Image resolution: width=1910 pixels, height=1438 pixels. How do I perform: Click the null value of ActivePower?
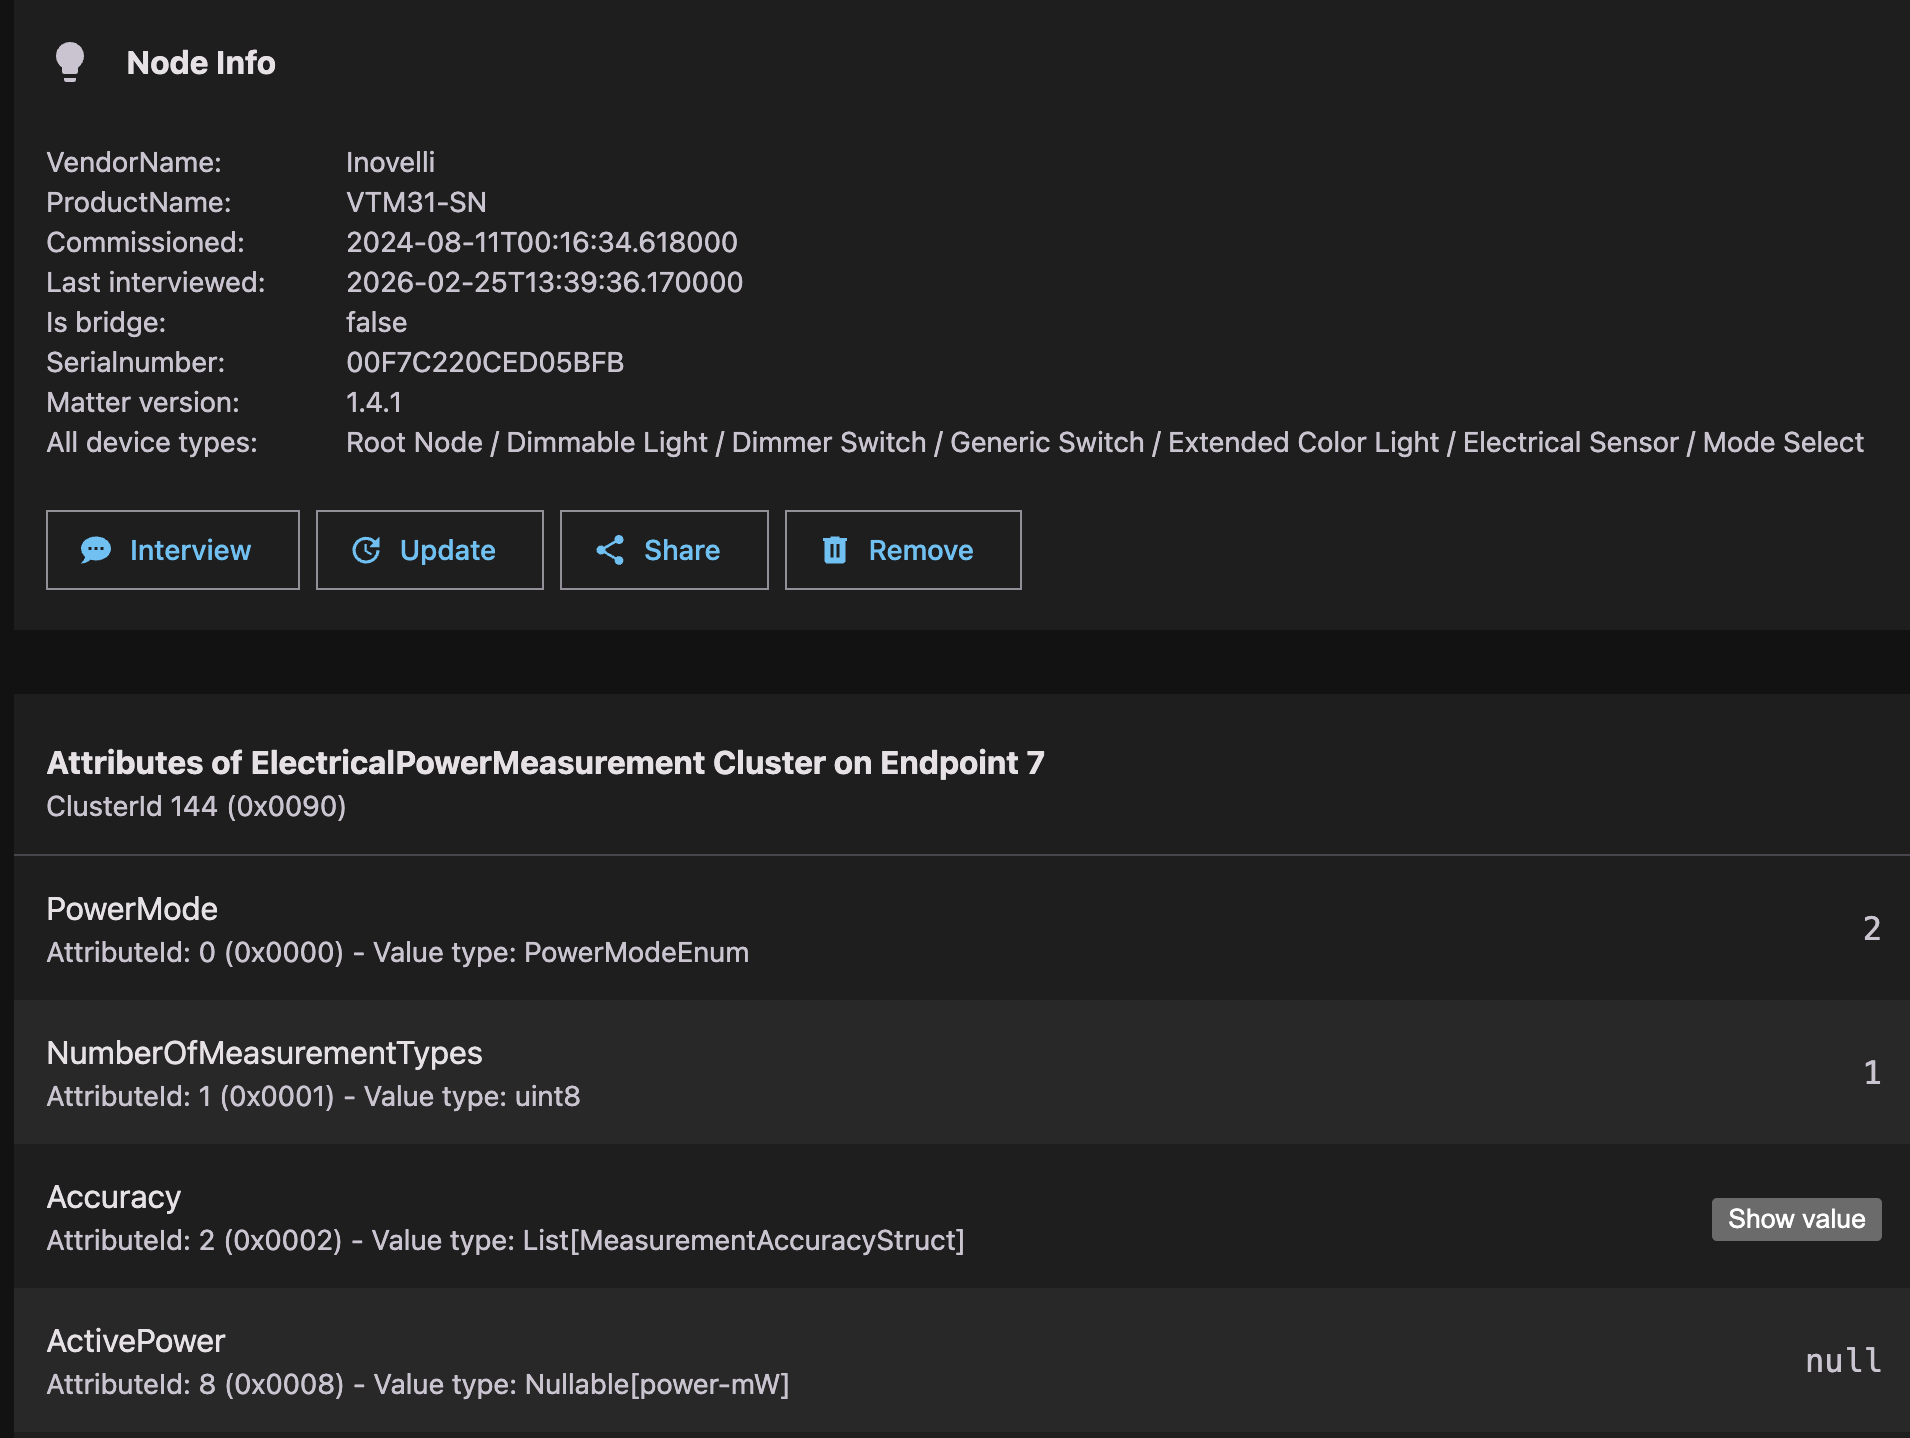coord(1842,1361)
